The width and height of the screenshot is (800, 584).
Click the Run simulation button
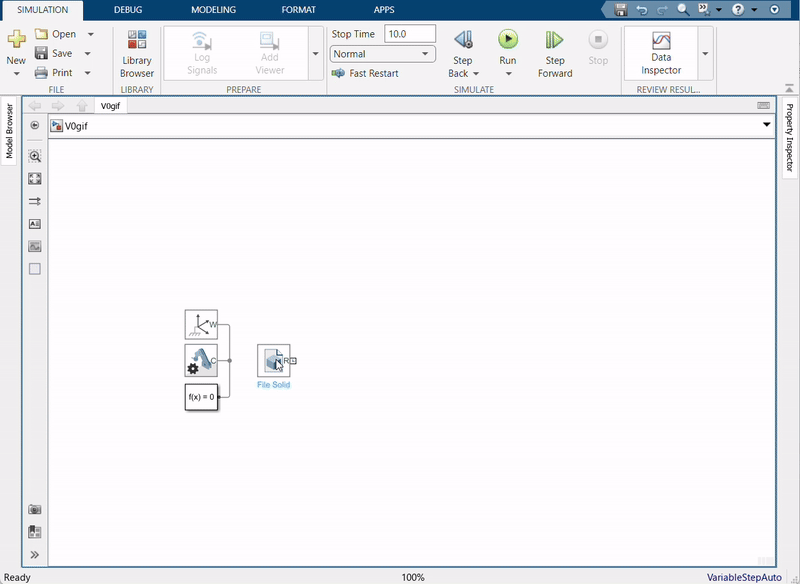tap(508, 40)
